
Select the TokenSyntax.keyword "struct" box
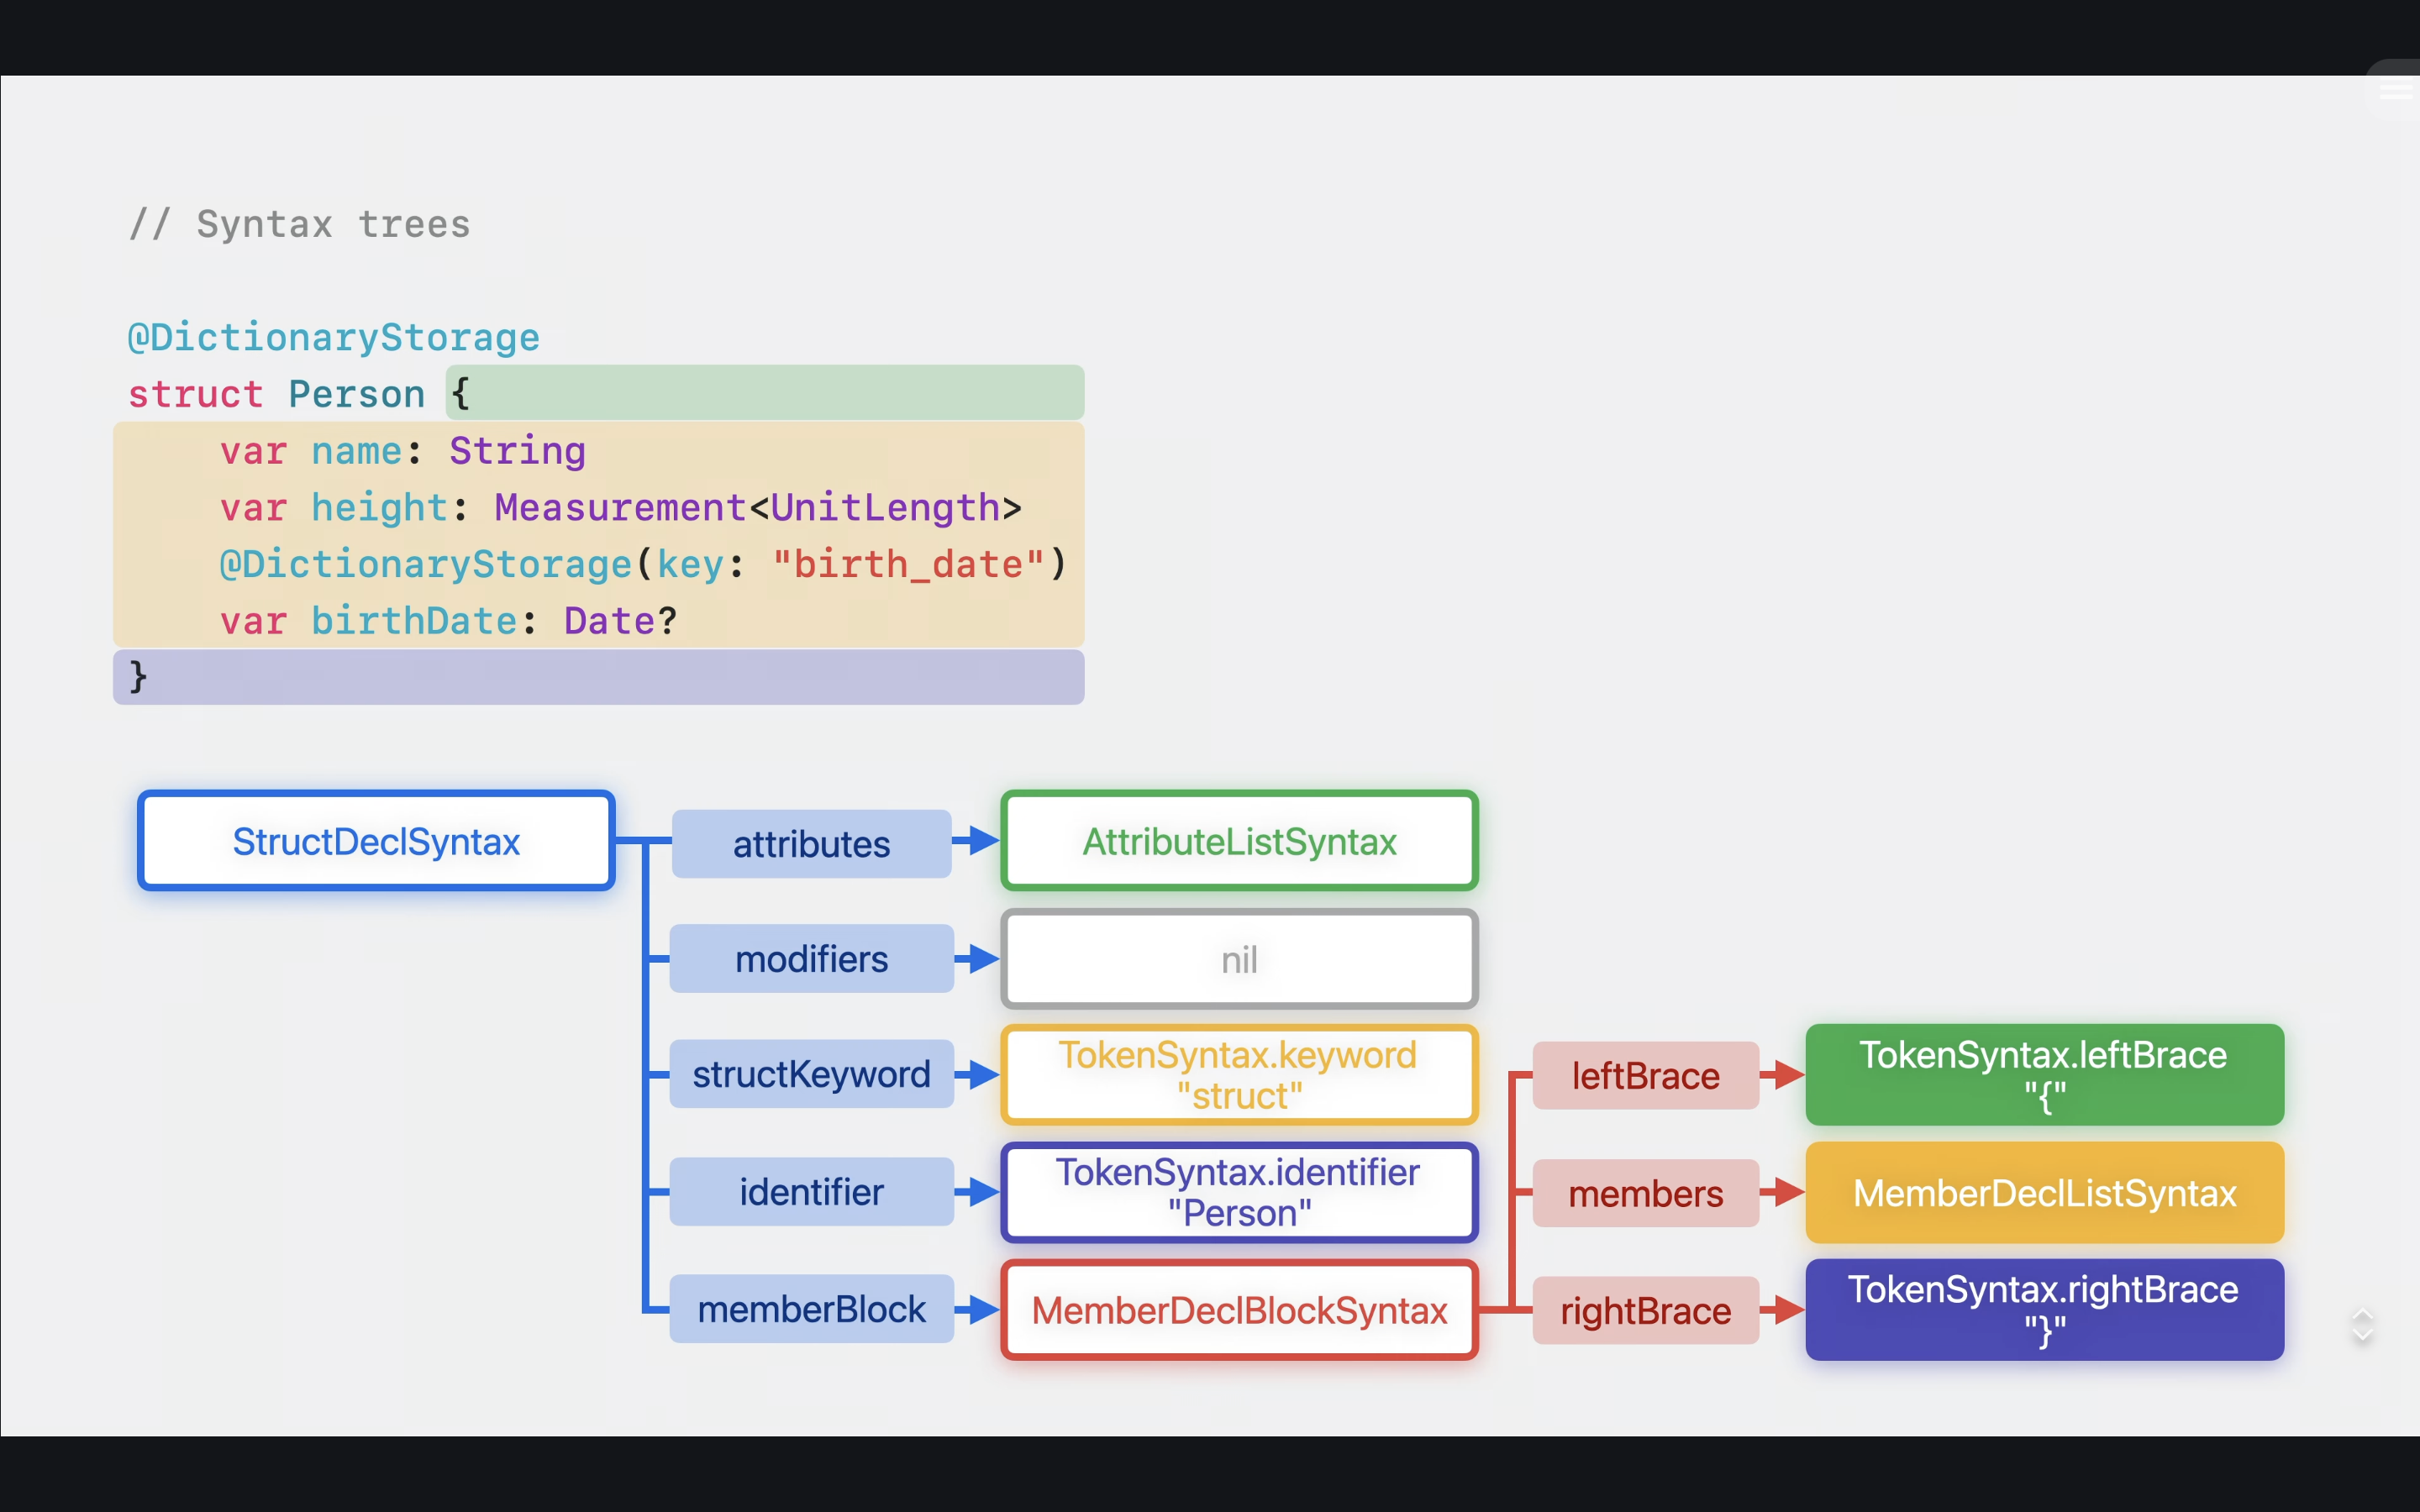1239,1075
